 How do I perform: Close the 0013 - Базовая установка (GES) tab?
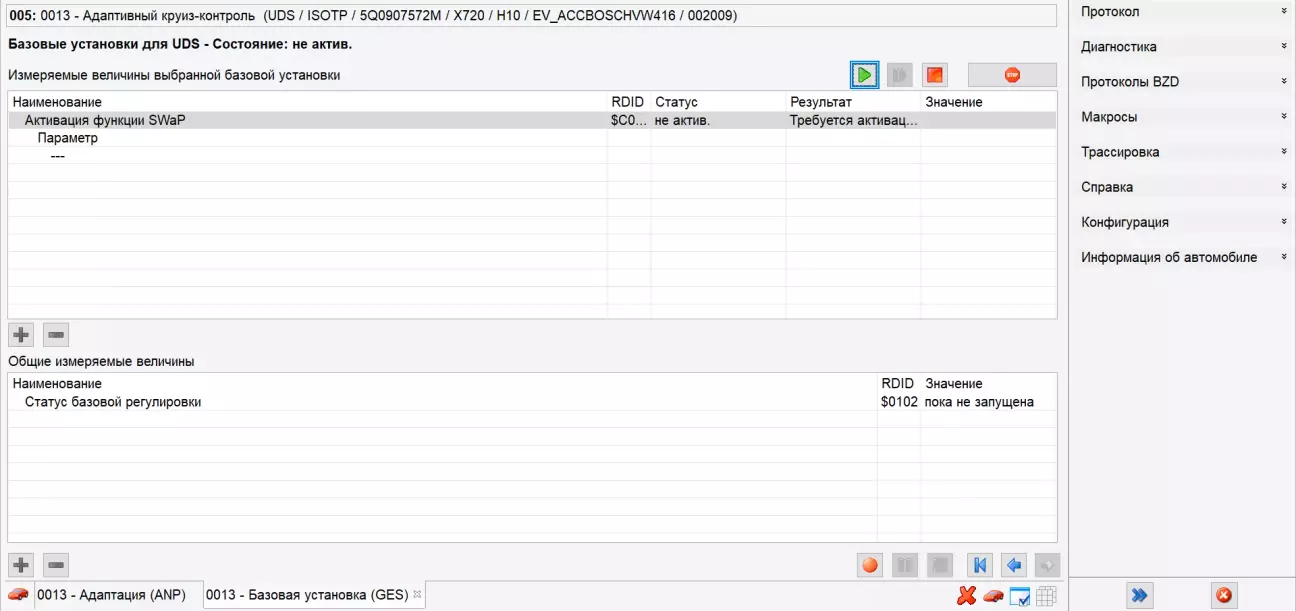pyautogui.click(x=418, y=594)
